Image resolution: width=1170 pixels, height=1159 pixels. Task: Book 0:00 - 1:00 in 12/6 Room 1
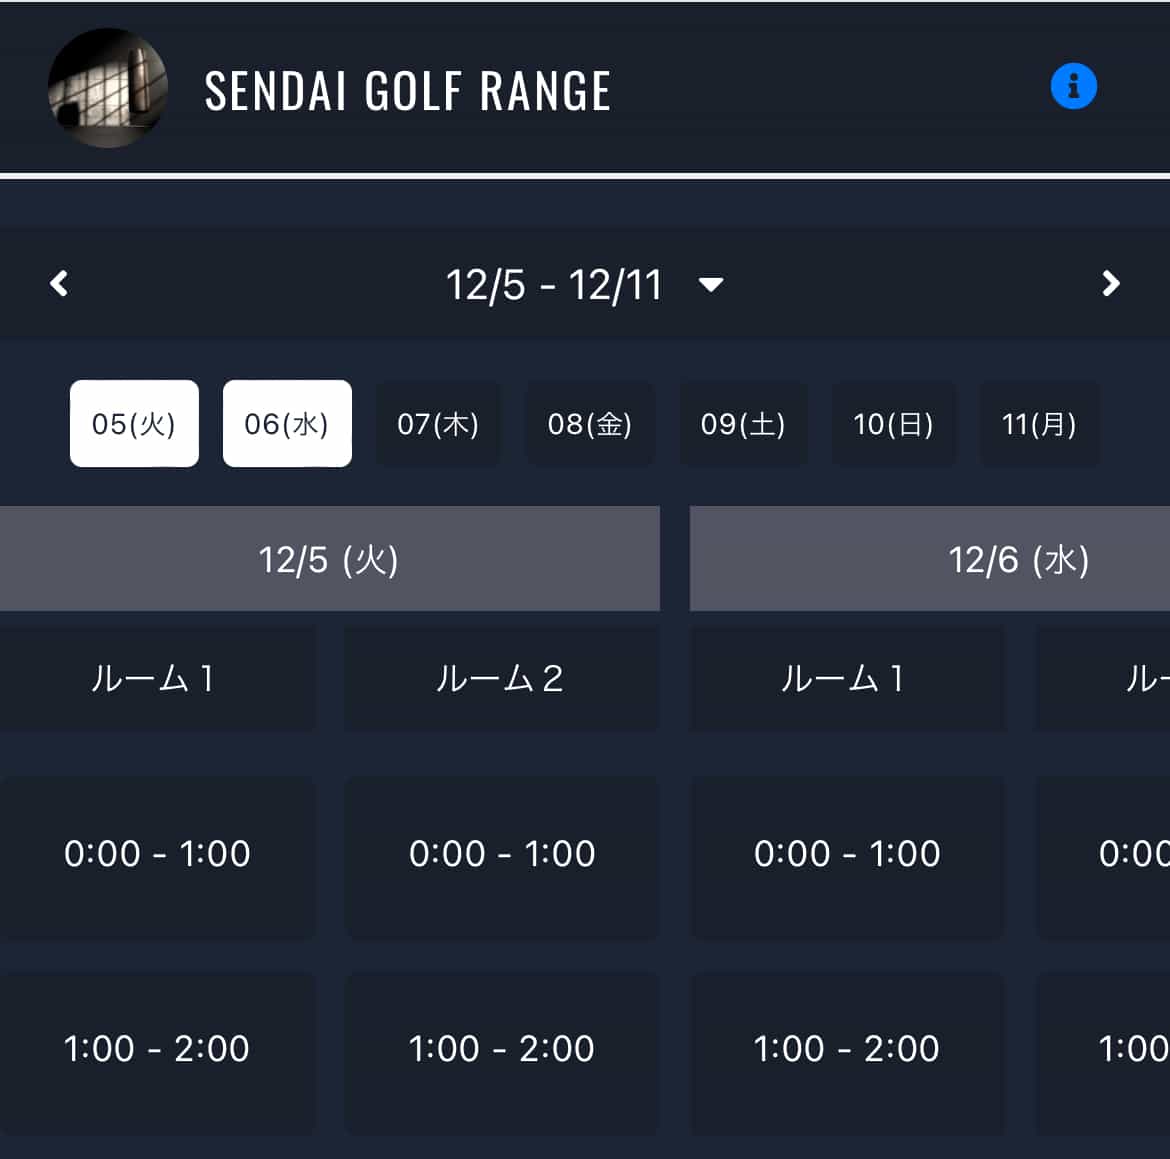[847, 854]
